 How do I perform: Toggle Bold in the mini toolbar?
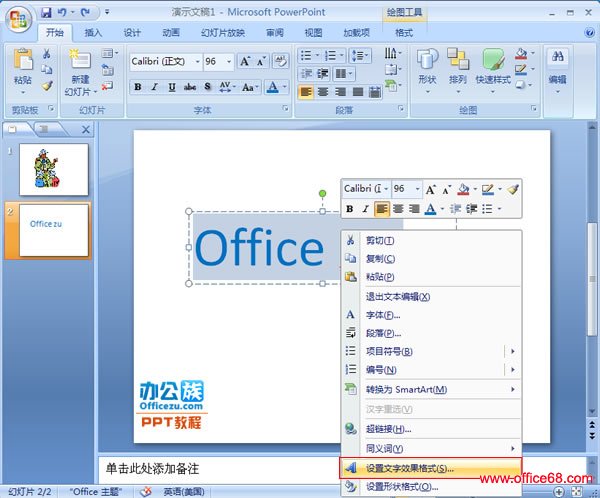click(x=349, y=209)
